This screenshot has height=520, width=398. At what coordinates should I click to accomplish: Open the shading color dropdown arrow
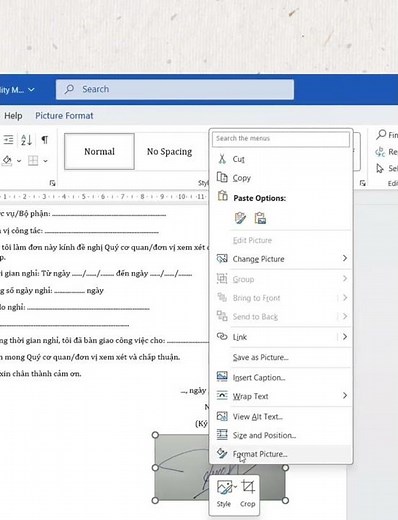[19, 161]
